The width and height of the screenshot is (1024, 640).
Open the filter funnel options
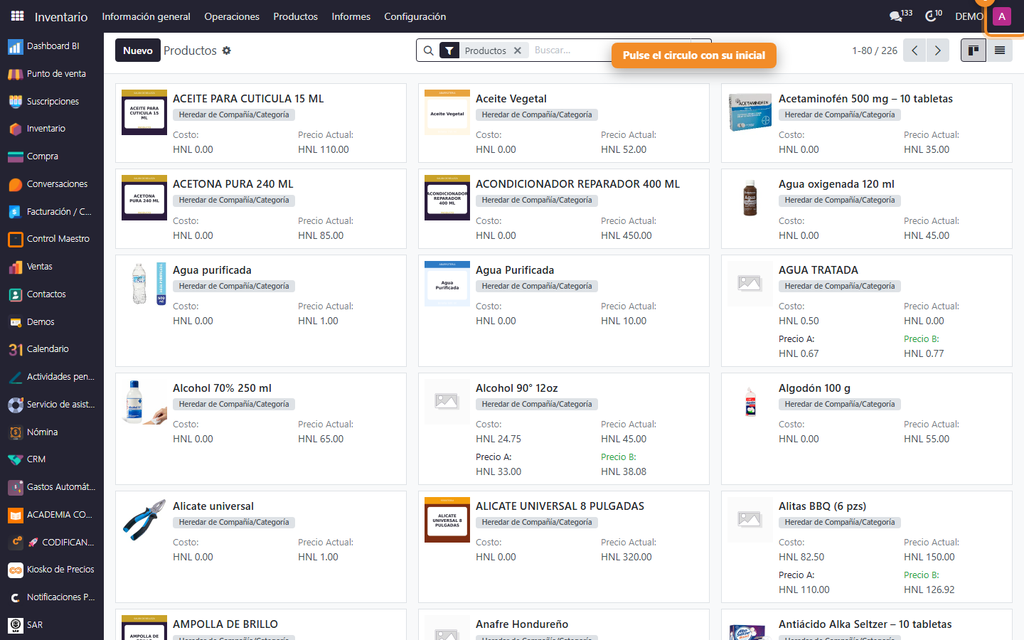(449, 50)
